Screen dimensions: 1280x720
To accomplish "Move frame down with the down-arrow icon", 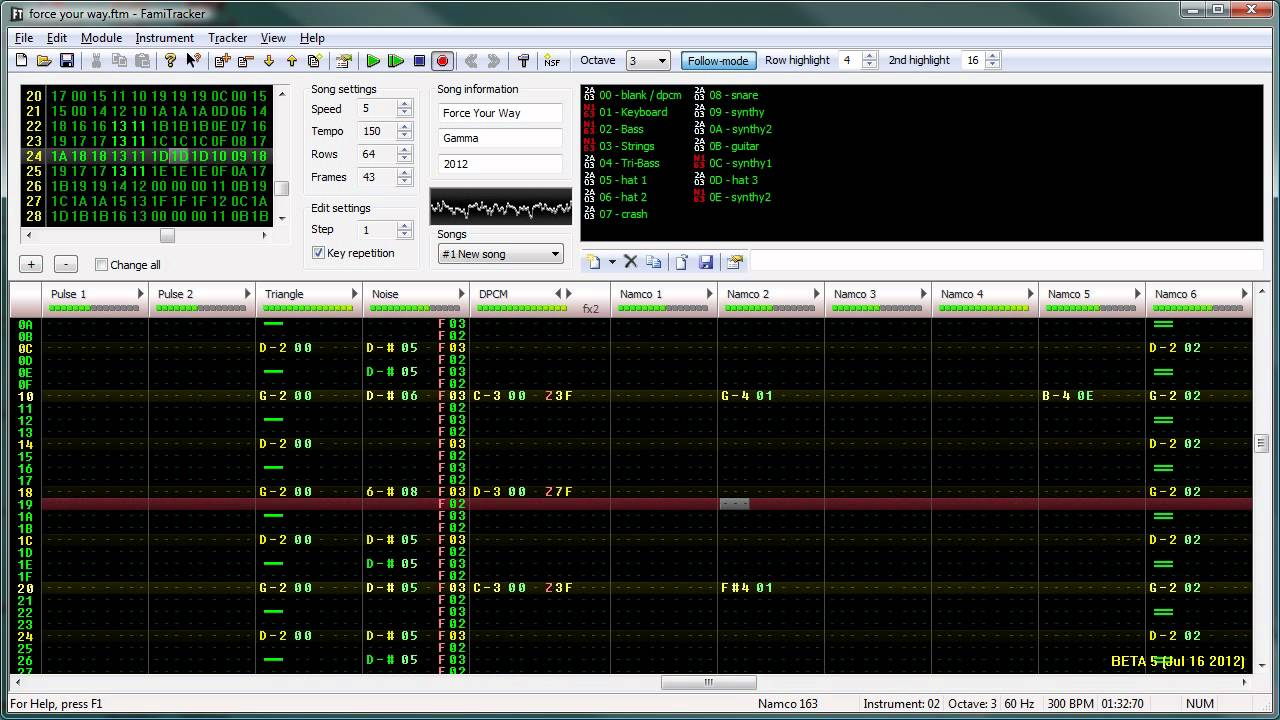I will coord(268,61).
